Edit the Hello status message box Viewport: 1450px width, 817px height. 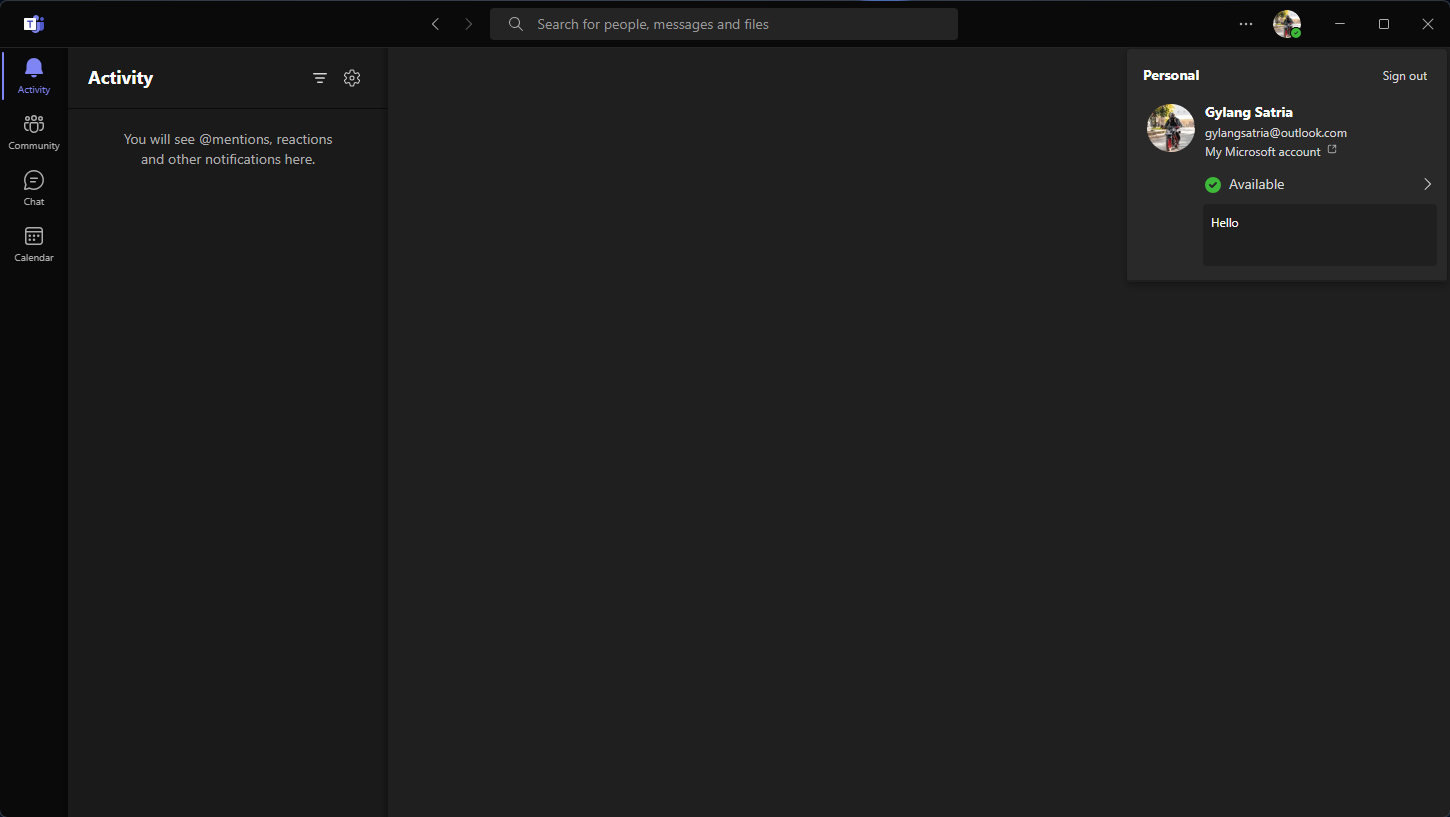point(1320,235)
